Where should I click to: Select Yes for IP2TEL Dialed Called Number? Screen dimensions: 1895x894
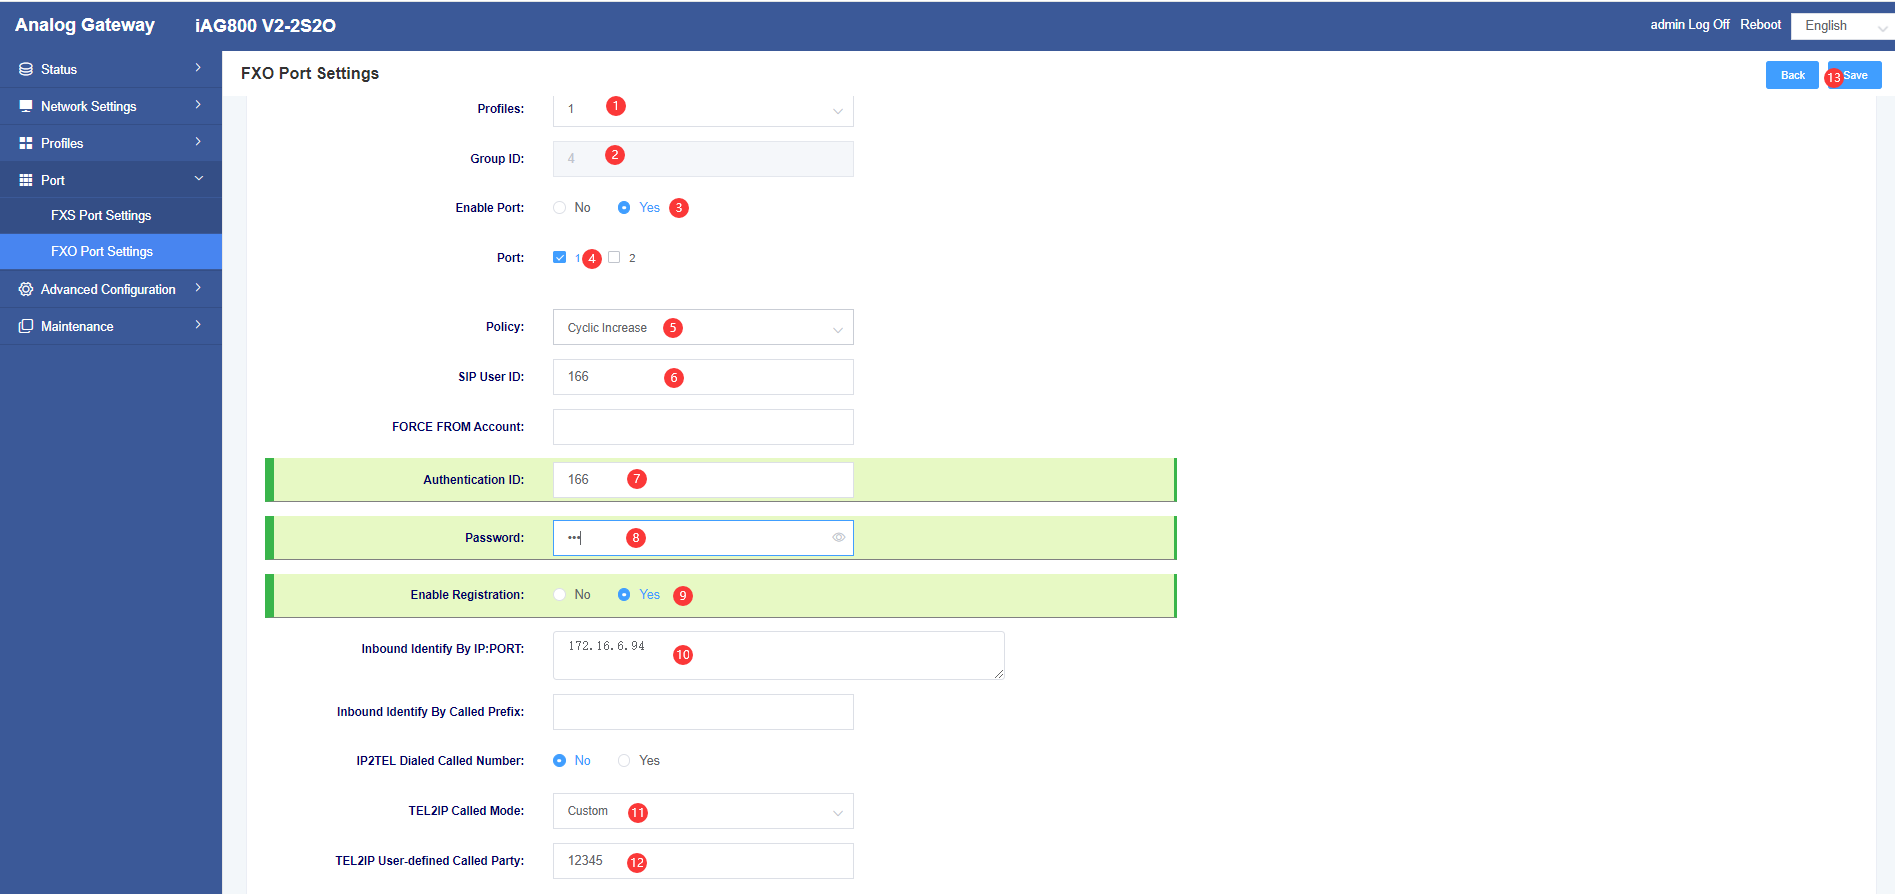tap(624, 761)
